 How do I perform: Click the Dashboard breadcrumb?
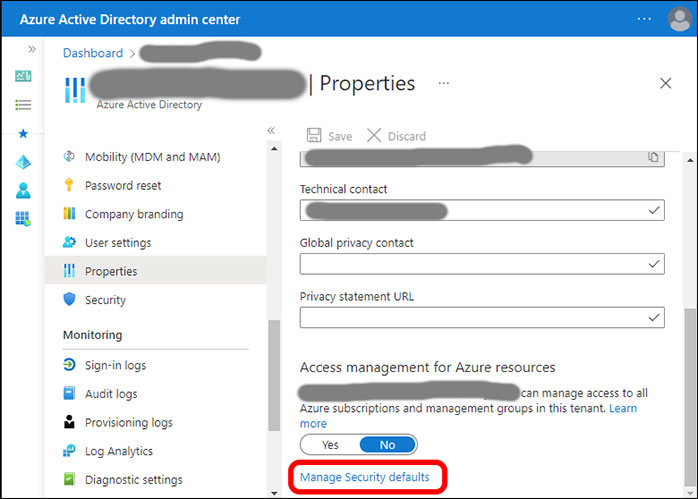pos(93,53)
